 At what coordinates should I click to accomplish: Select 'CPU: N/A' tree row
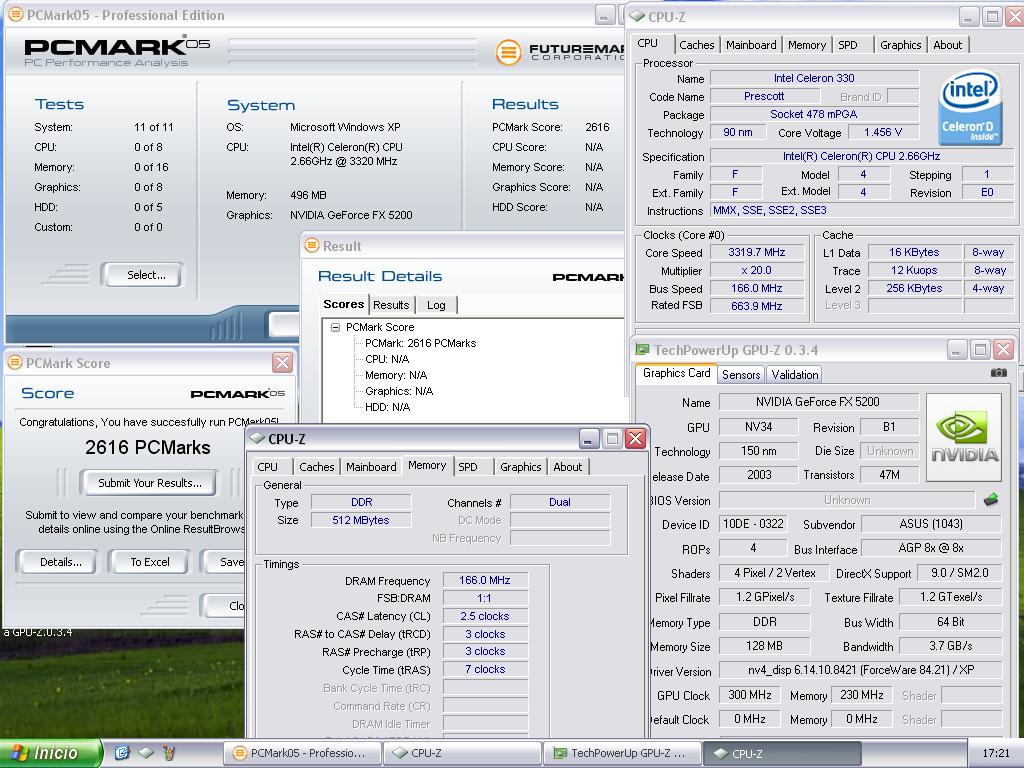click(x=387, y=359)
